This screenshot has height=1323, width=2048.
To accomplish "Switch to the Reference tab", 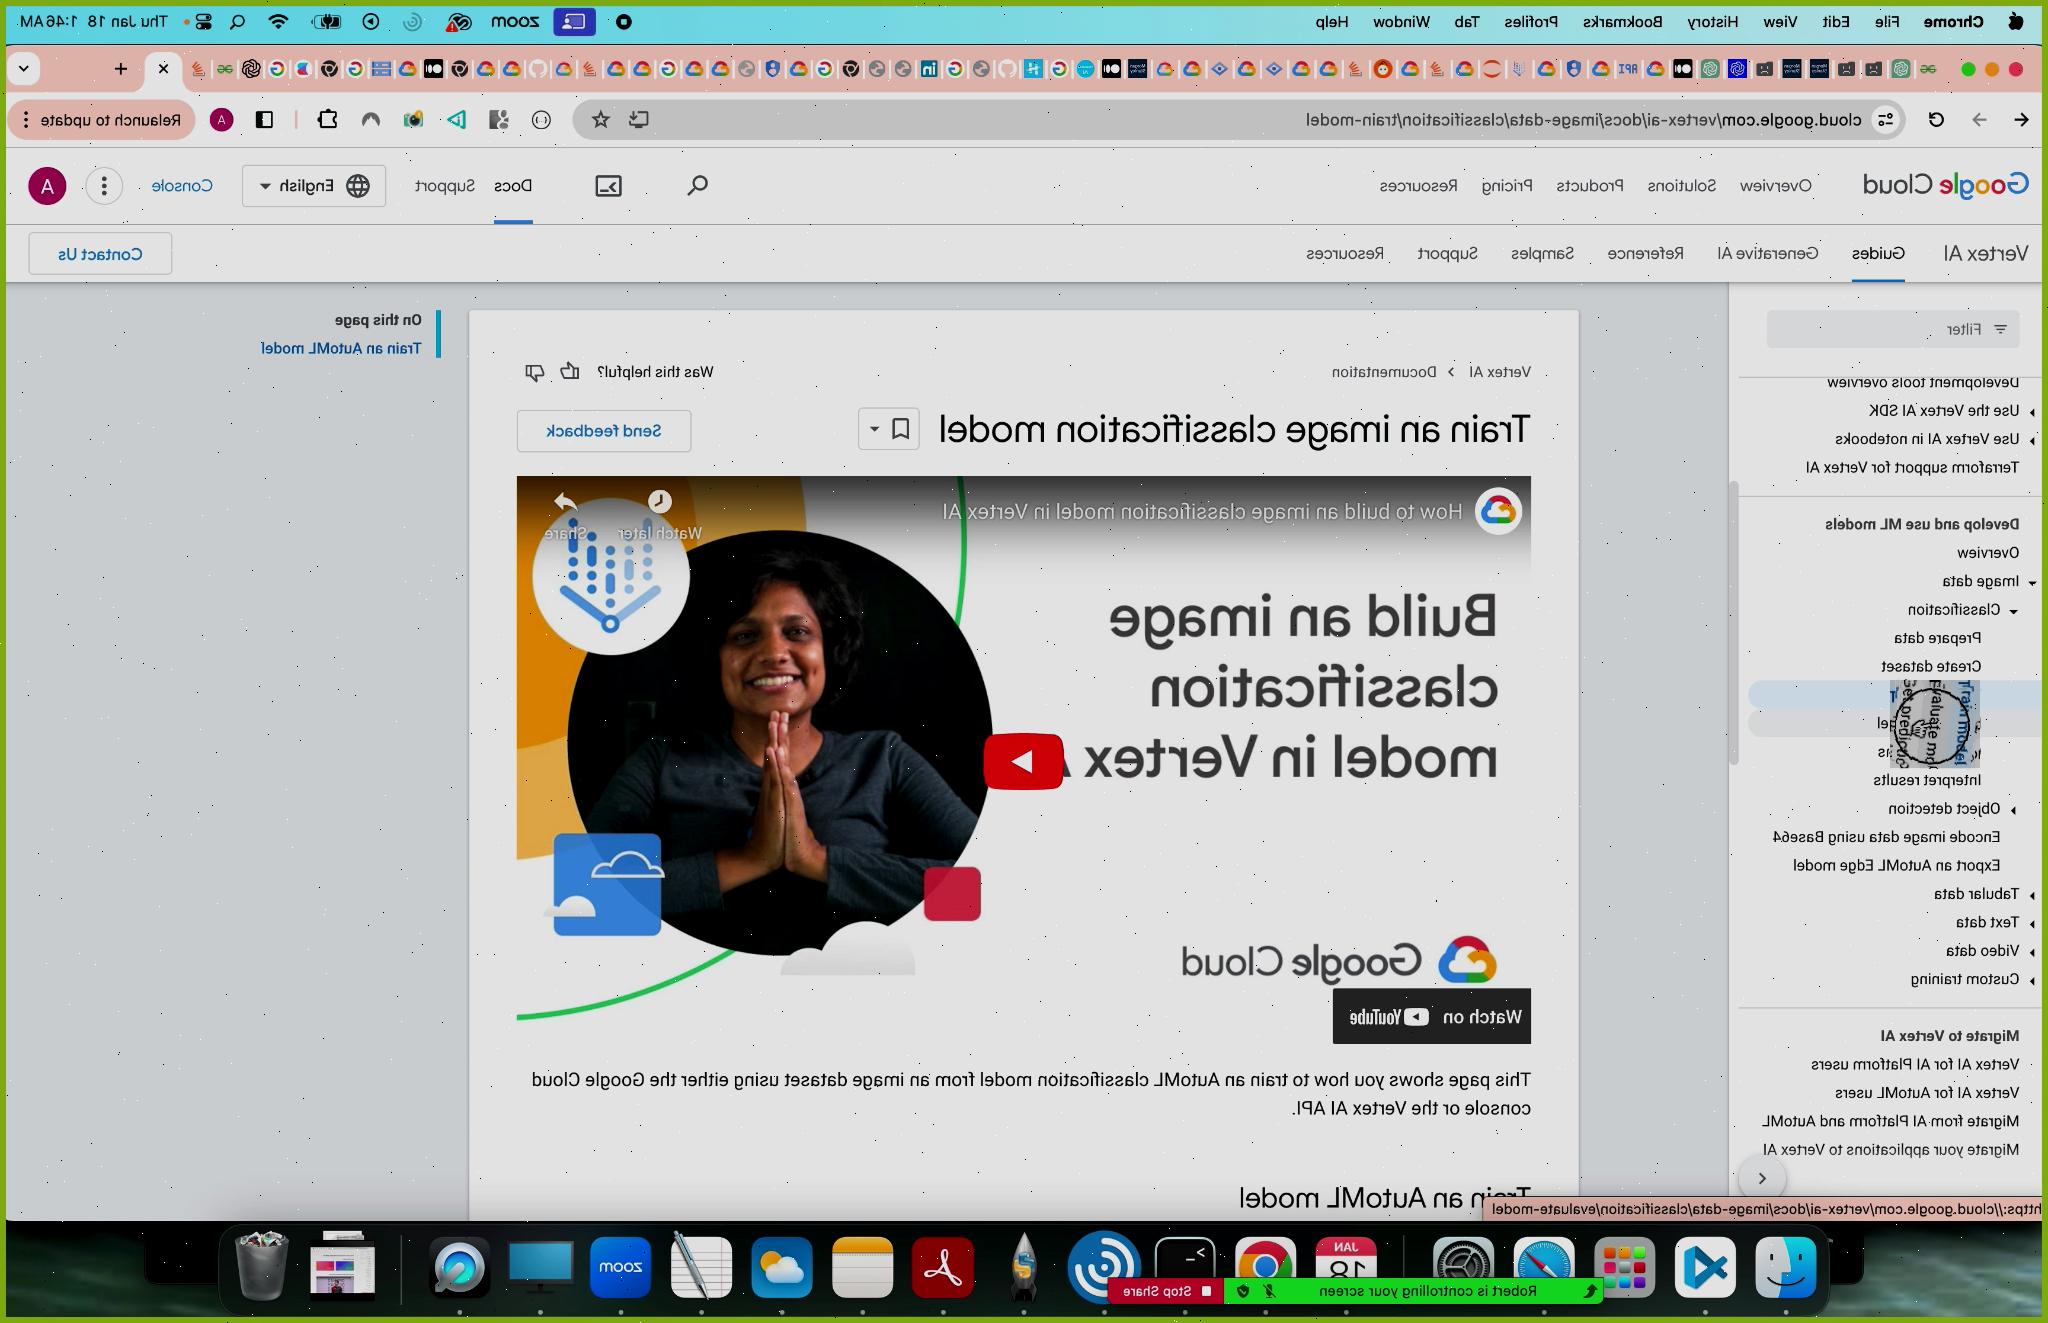I will 1645,253.
